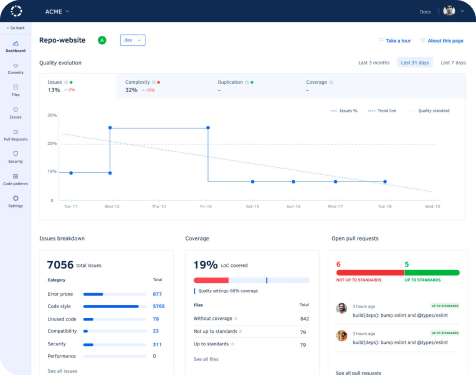Viewport: 476px width, 375px height.
Task: Open the Issues sidebar icon
Action: click(16, 109)
